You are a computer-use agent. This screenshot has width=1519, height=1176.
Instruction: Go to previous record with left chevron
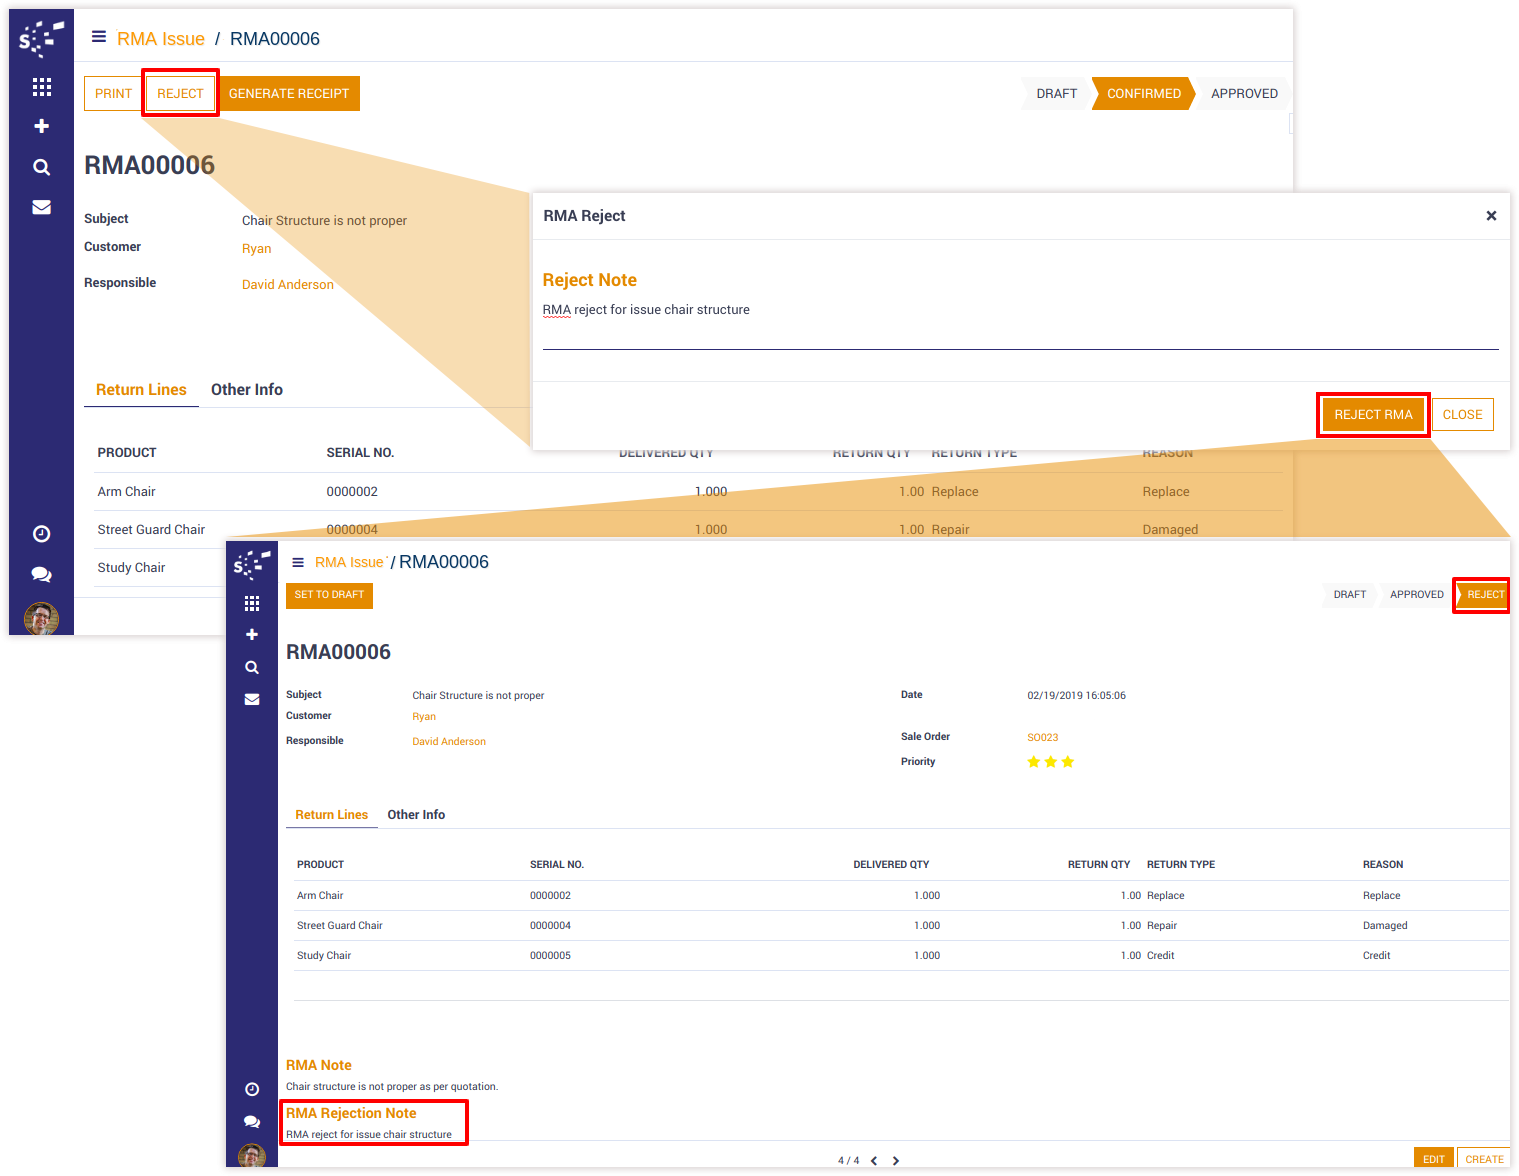point(874,1161)
